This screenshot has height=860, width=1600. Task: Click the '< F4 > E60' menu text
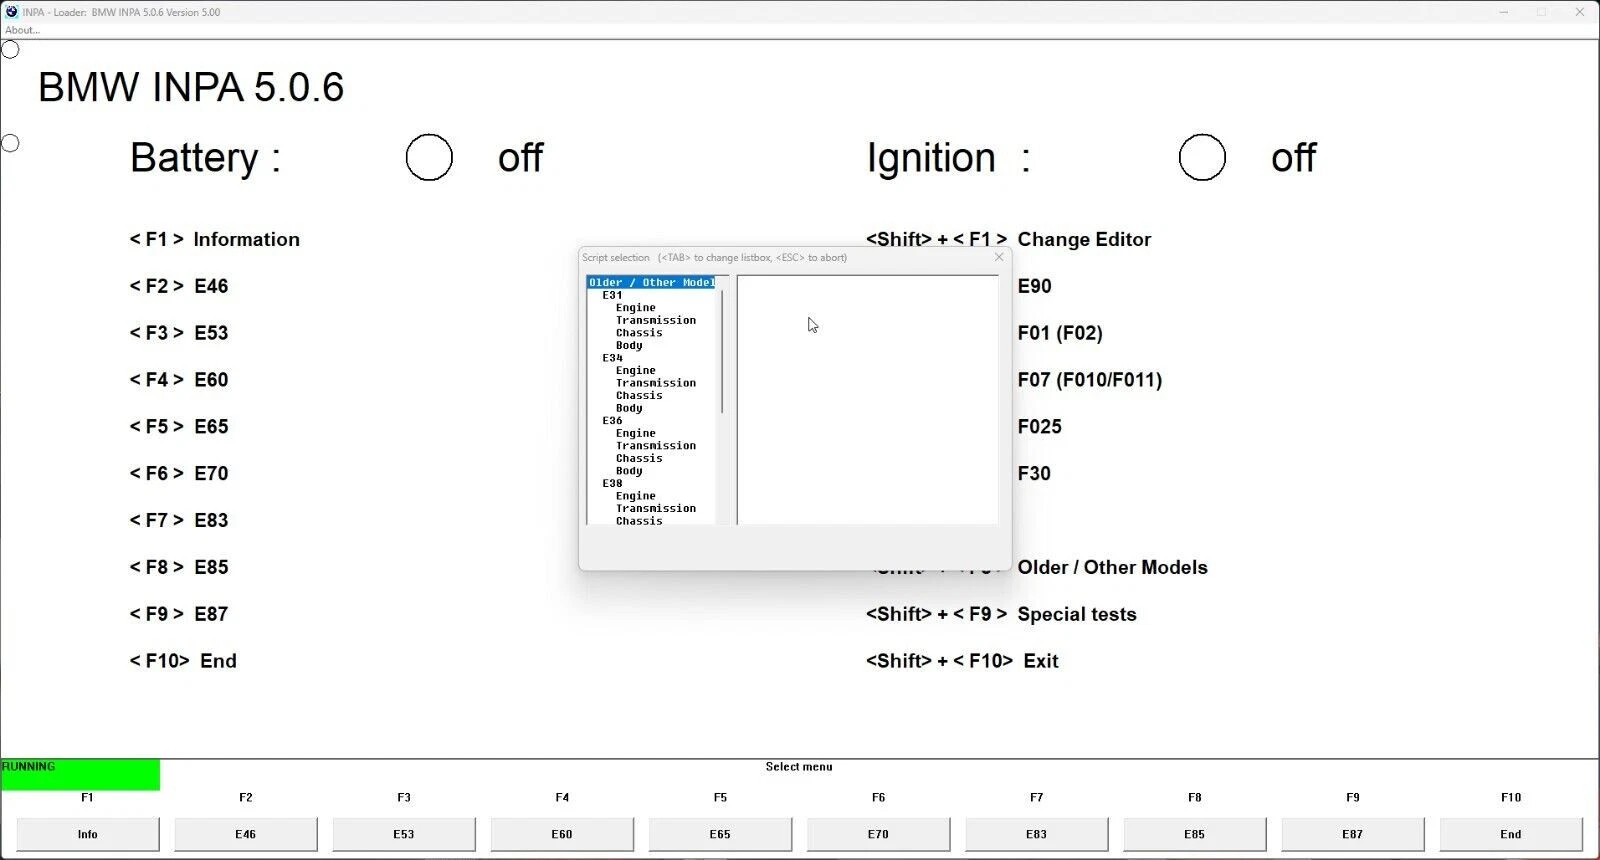pos(179,380)
